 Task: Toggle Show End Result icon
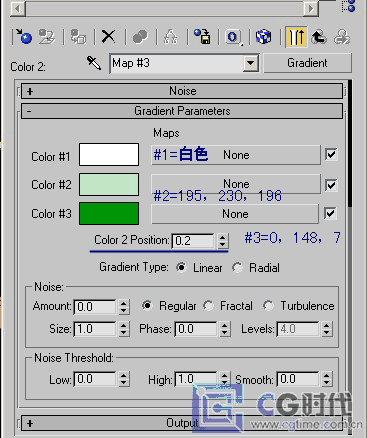click(296, 36)
